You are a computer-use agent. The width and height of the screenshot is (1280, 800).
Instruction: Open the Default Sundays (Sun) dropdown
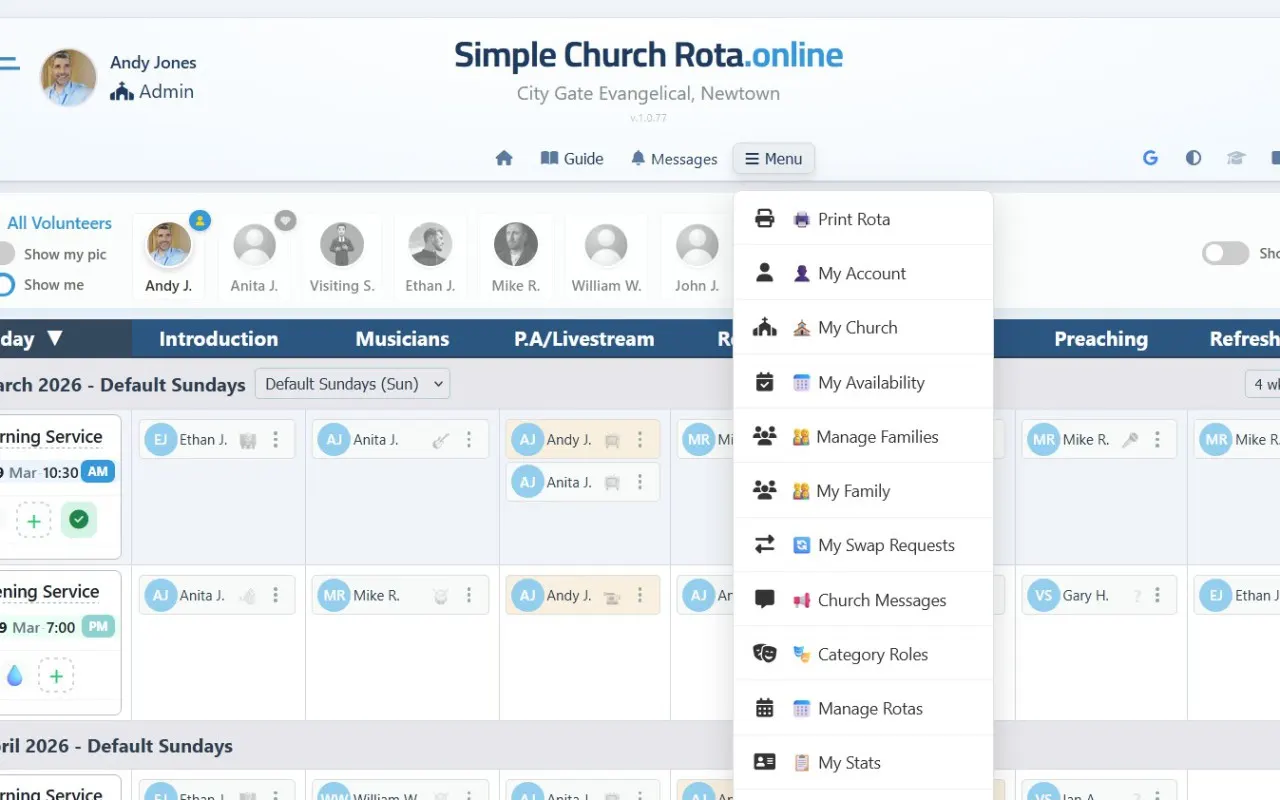[x=352, y=384]
